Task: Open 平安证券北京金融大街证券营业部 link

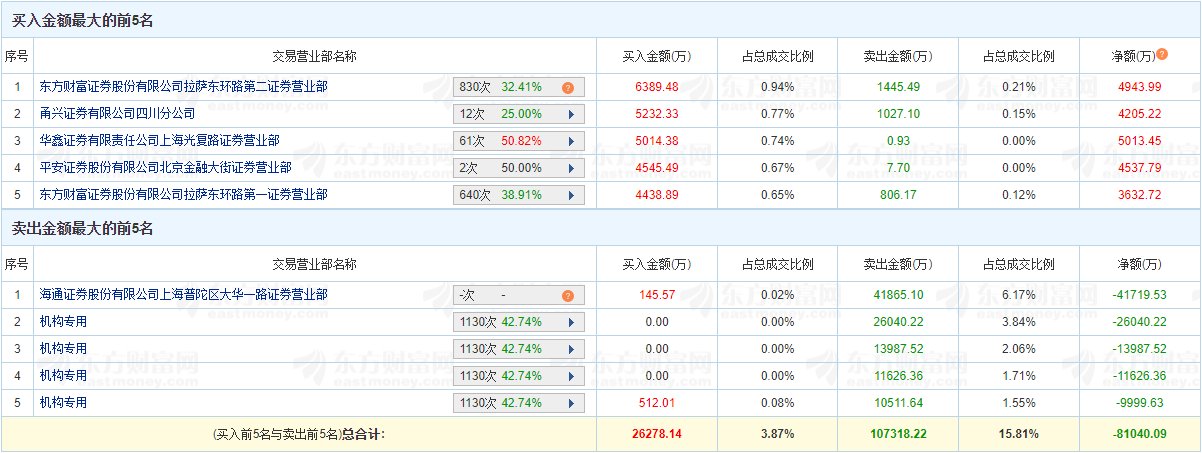Action: [166, 168]
